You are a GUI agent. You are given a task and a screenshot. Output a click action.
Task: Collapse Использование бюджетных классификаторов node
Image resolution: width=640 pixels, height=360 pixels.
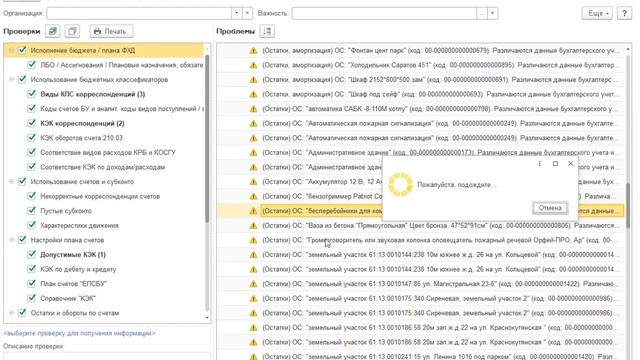[12, 79]
